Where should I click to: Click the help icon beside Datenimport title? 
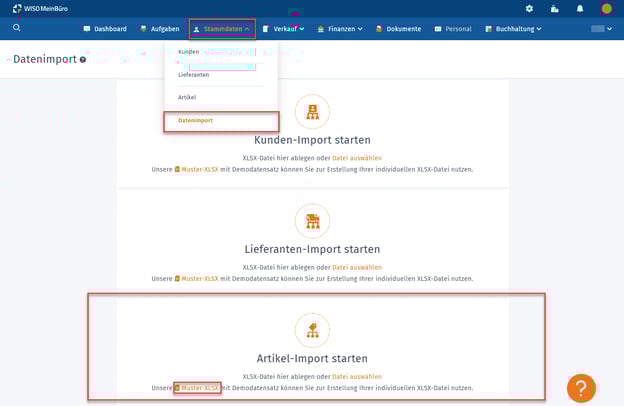tap(83, 60)
